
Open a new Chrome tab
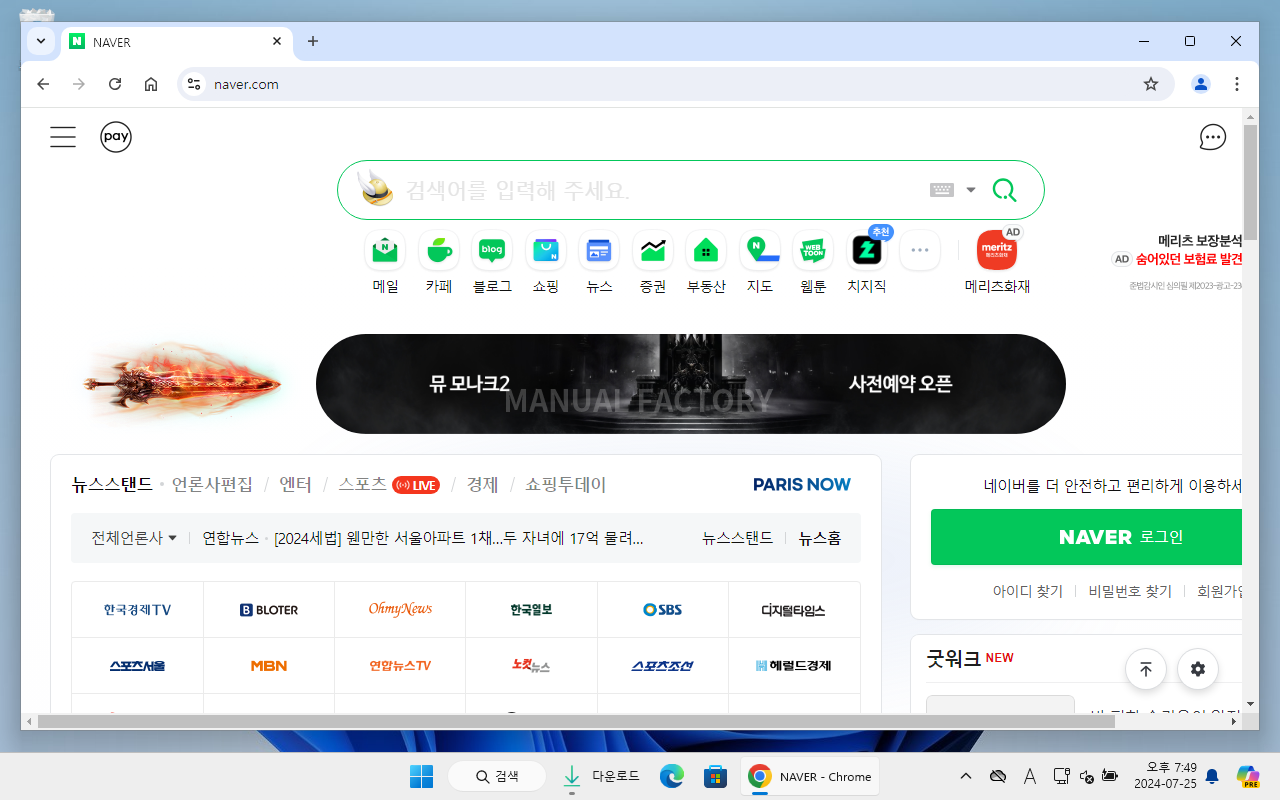pyautogui.click(x=313, y=41)
